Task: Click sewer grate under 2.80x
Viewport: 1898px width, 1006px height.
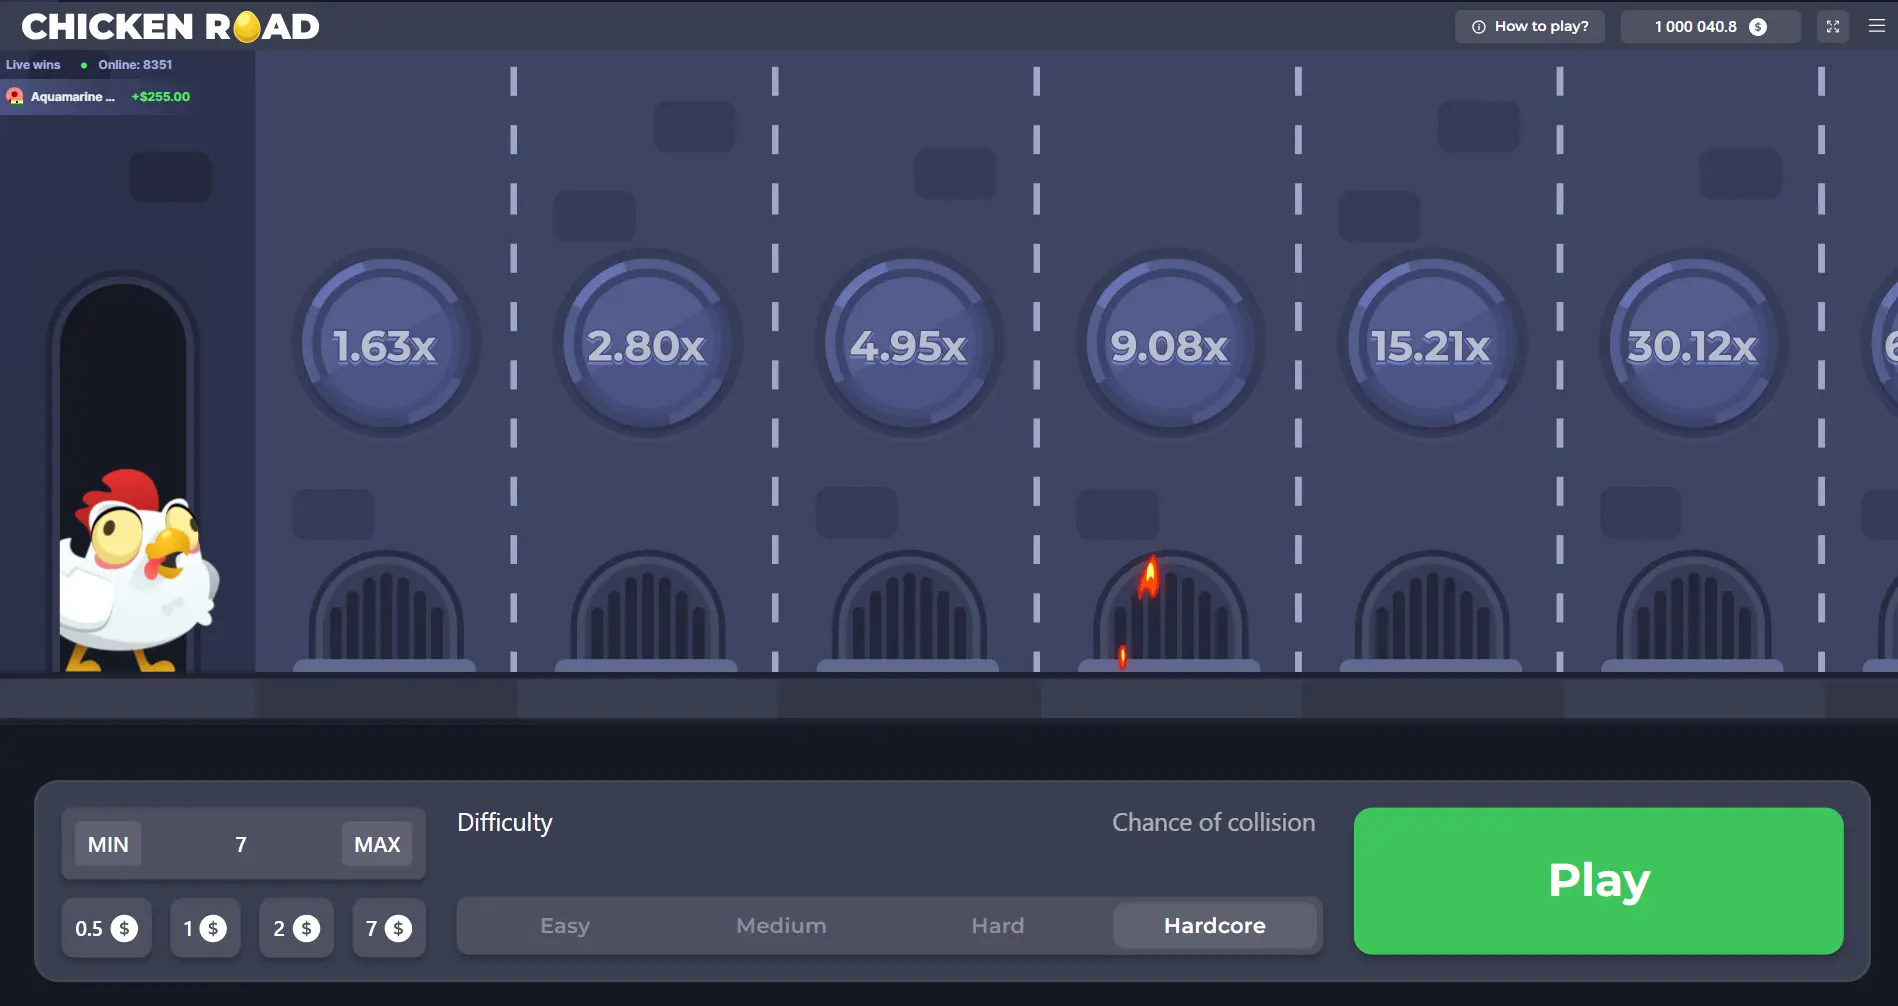Action: coord(647,611)
